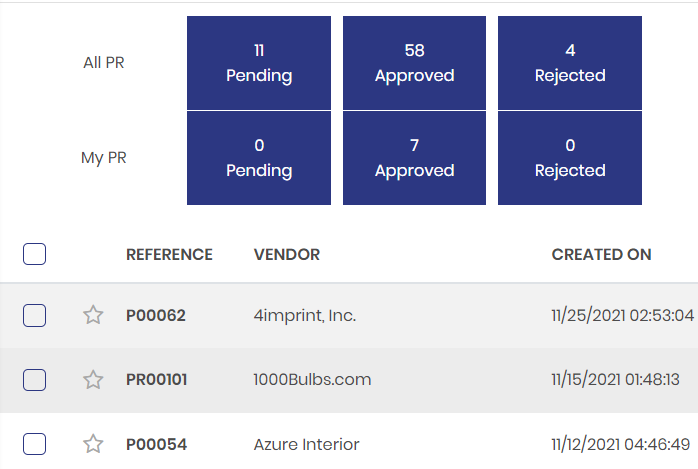The height and width of the screenshot is (469, 698).
Task: Select the P00062 row checkbox
Action: [x=34, y=316]
